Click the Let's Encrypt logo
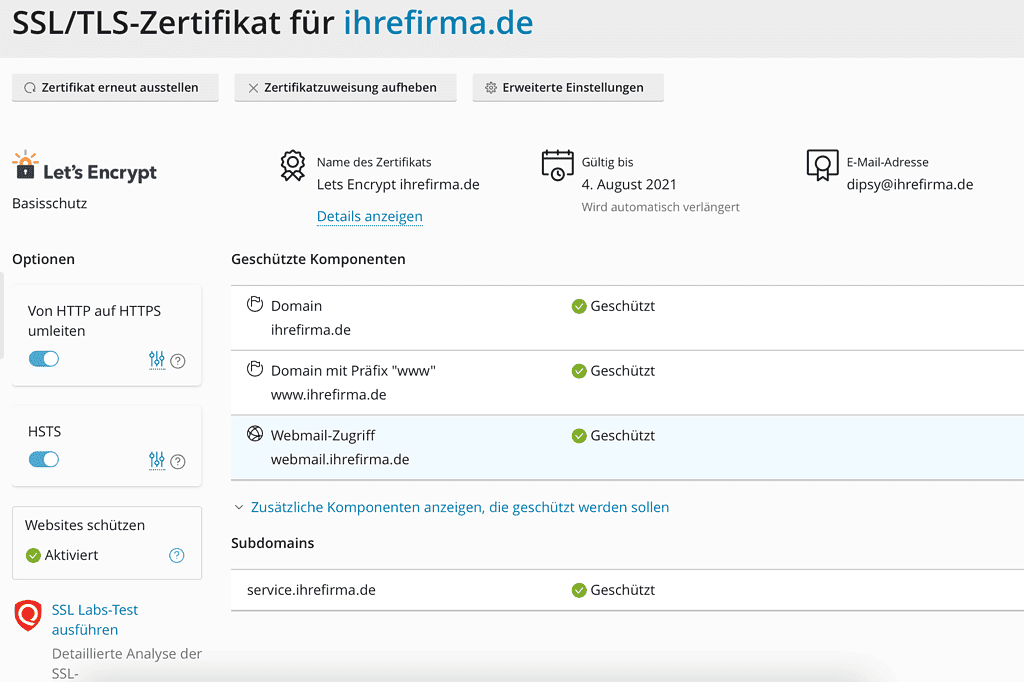The width and height of the screenshot is (1024, 682). coord(85,169)
